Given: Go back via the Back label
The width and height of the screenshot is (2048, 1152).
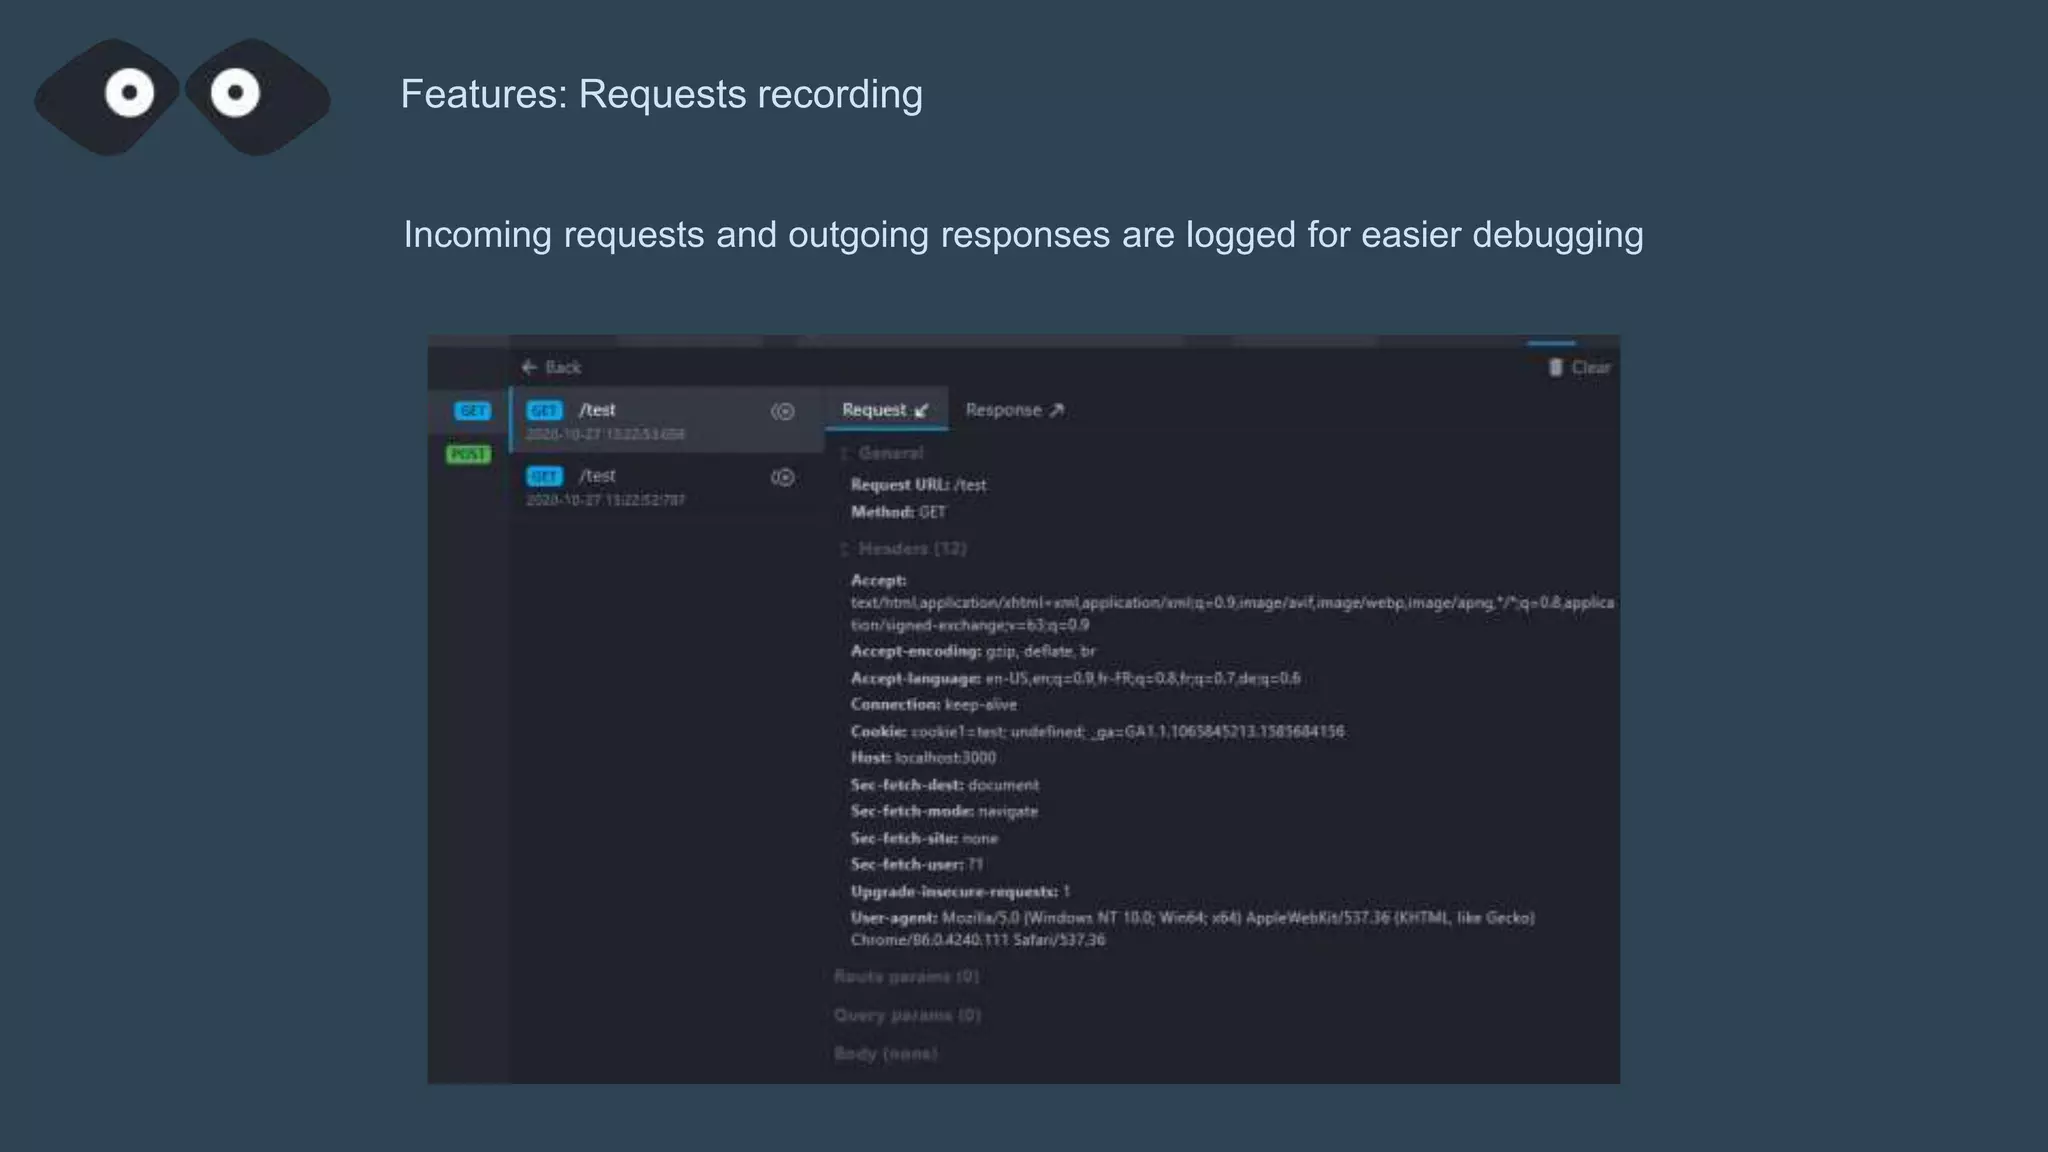Looking at the screenshot, I should pyautogui.click(x=563, y=367).
